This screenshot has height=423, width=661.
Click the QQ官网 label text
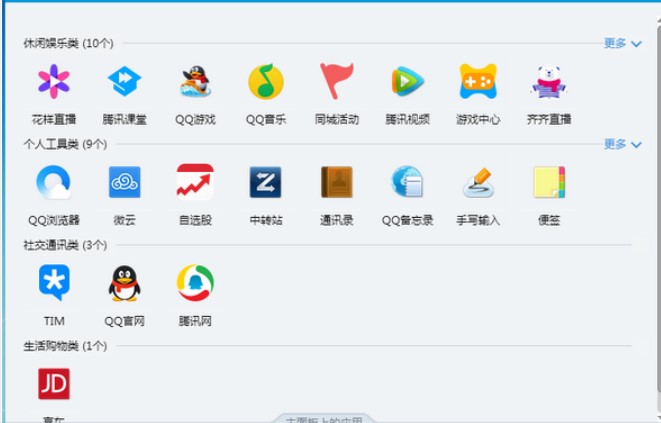(124, 321)
